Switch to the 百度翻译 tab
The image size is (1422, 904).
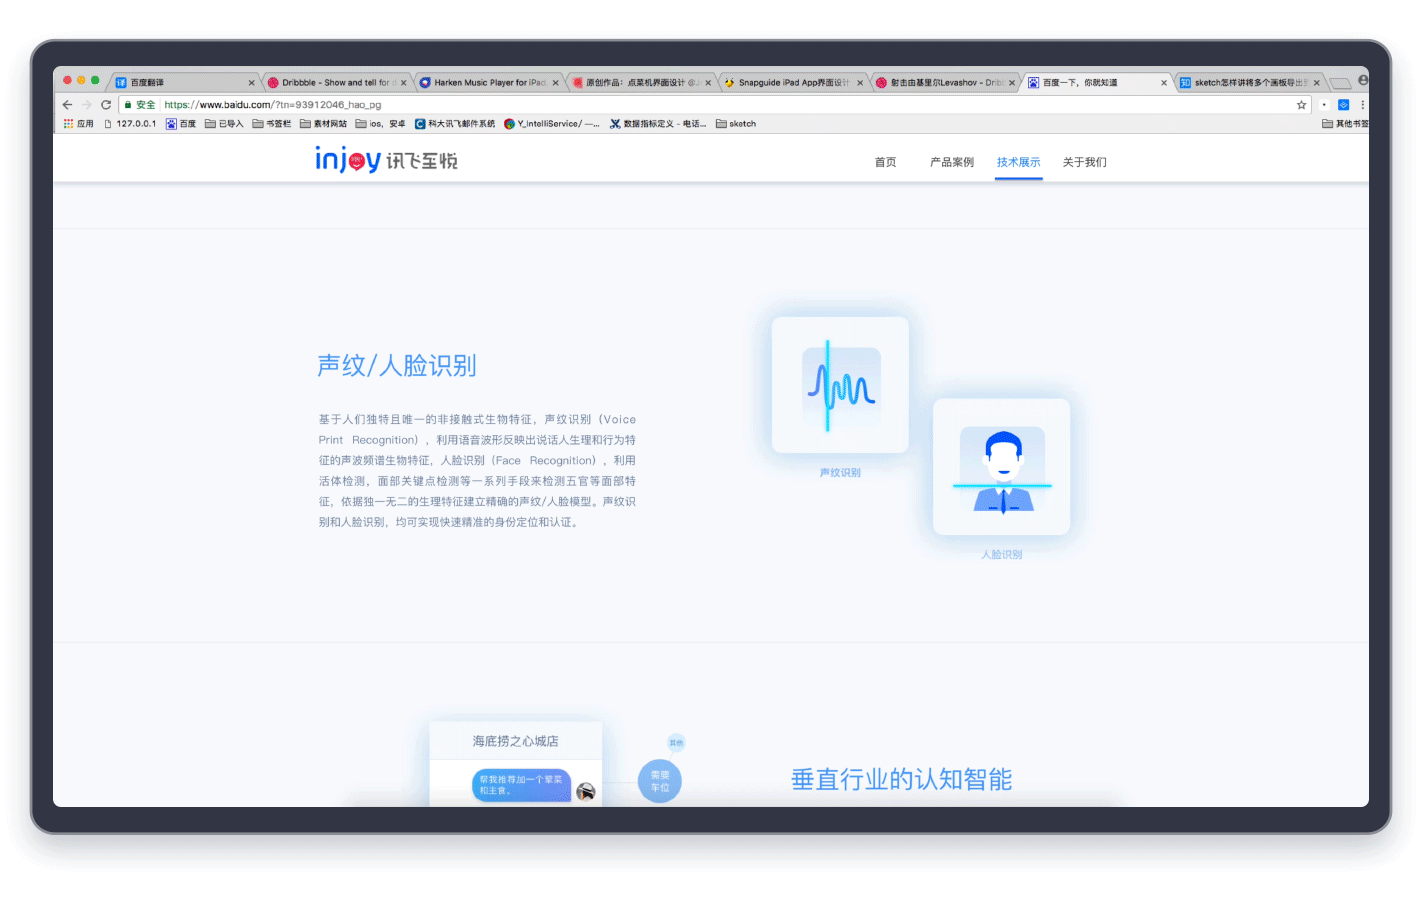coord(185,83)
